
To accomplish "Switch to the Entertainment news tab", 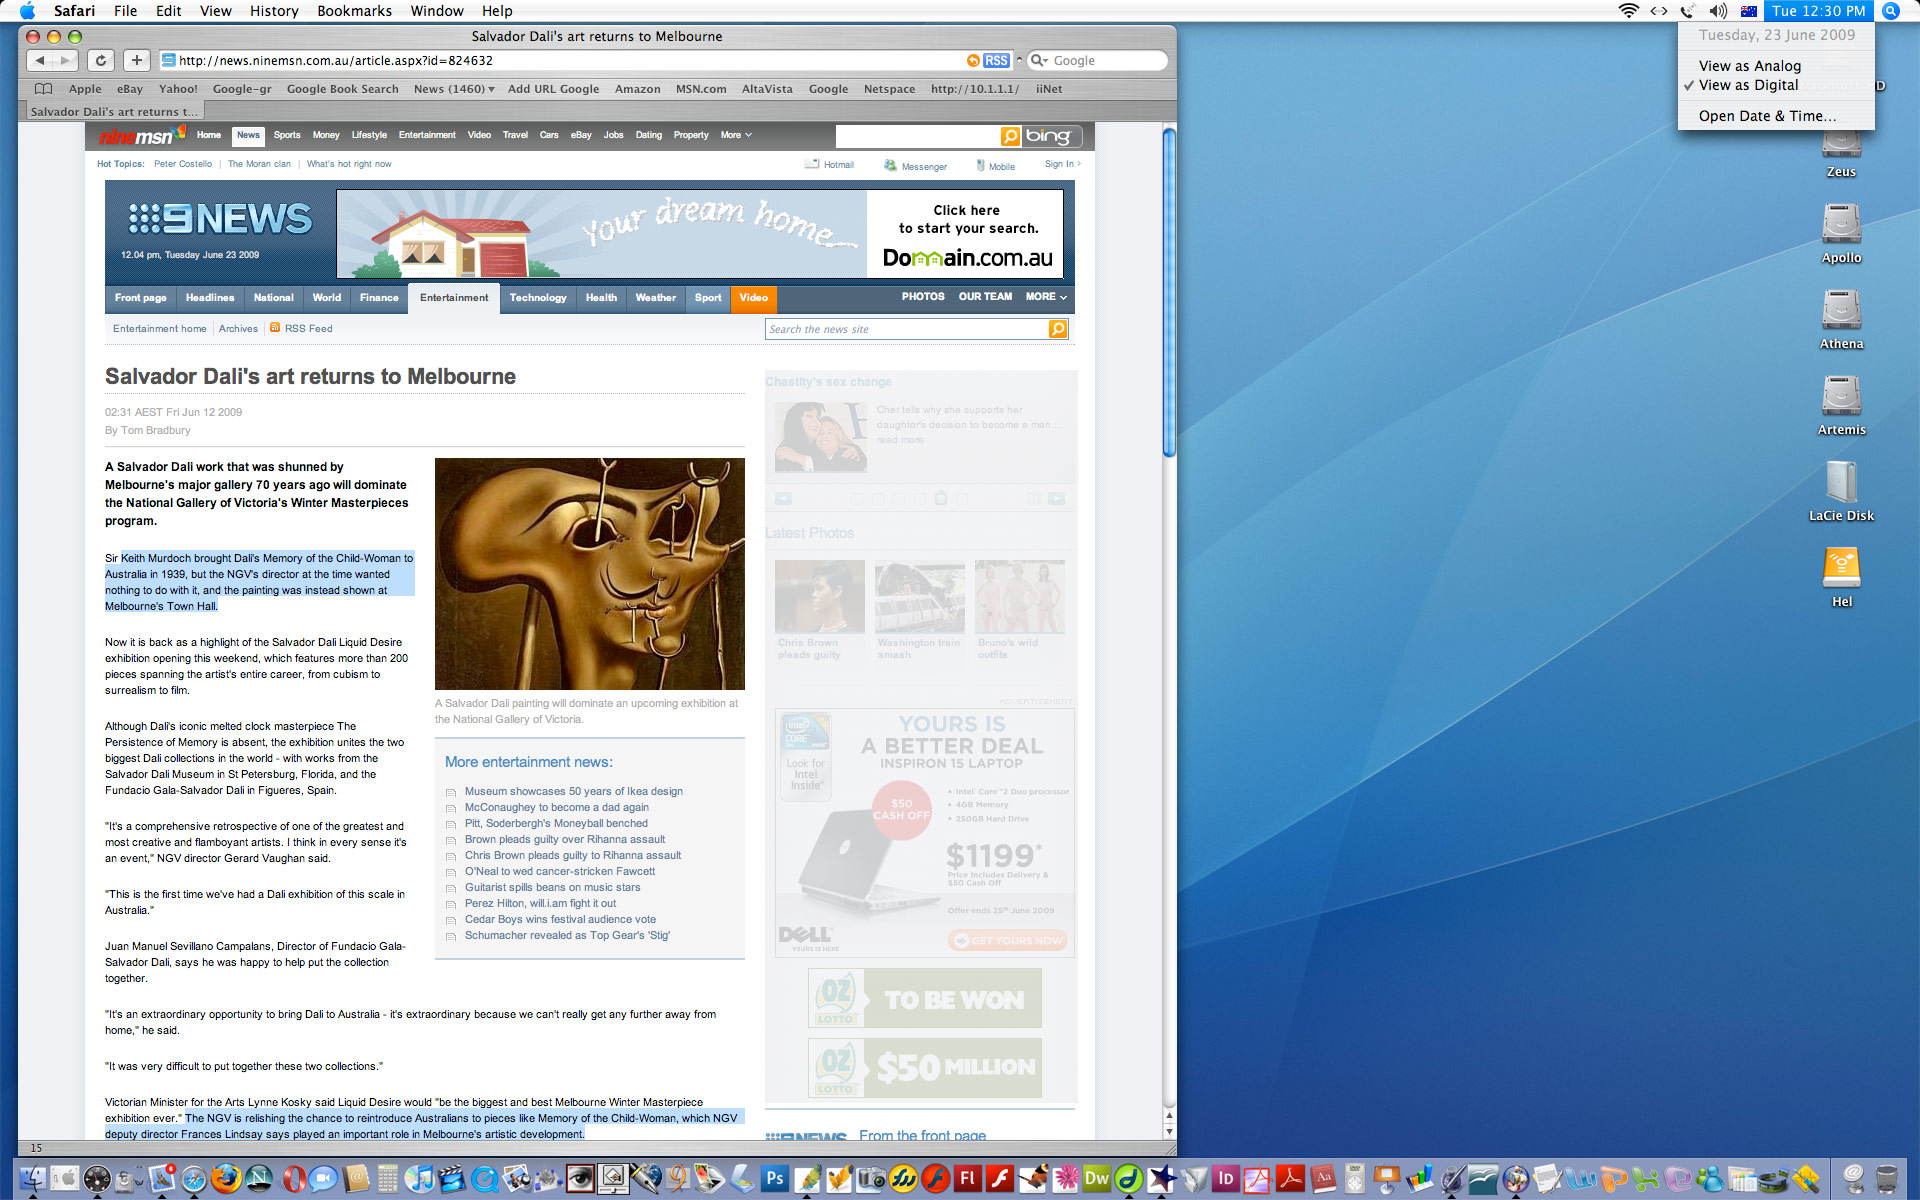I will [x=454, y=297].
